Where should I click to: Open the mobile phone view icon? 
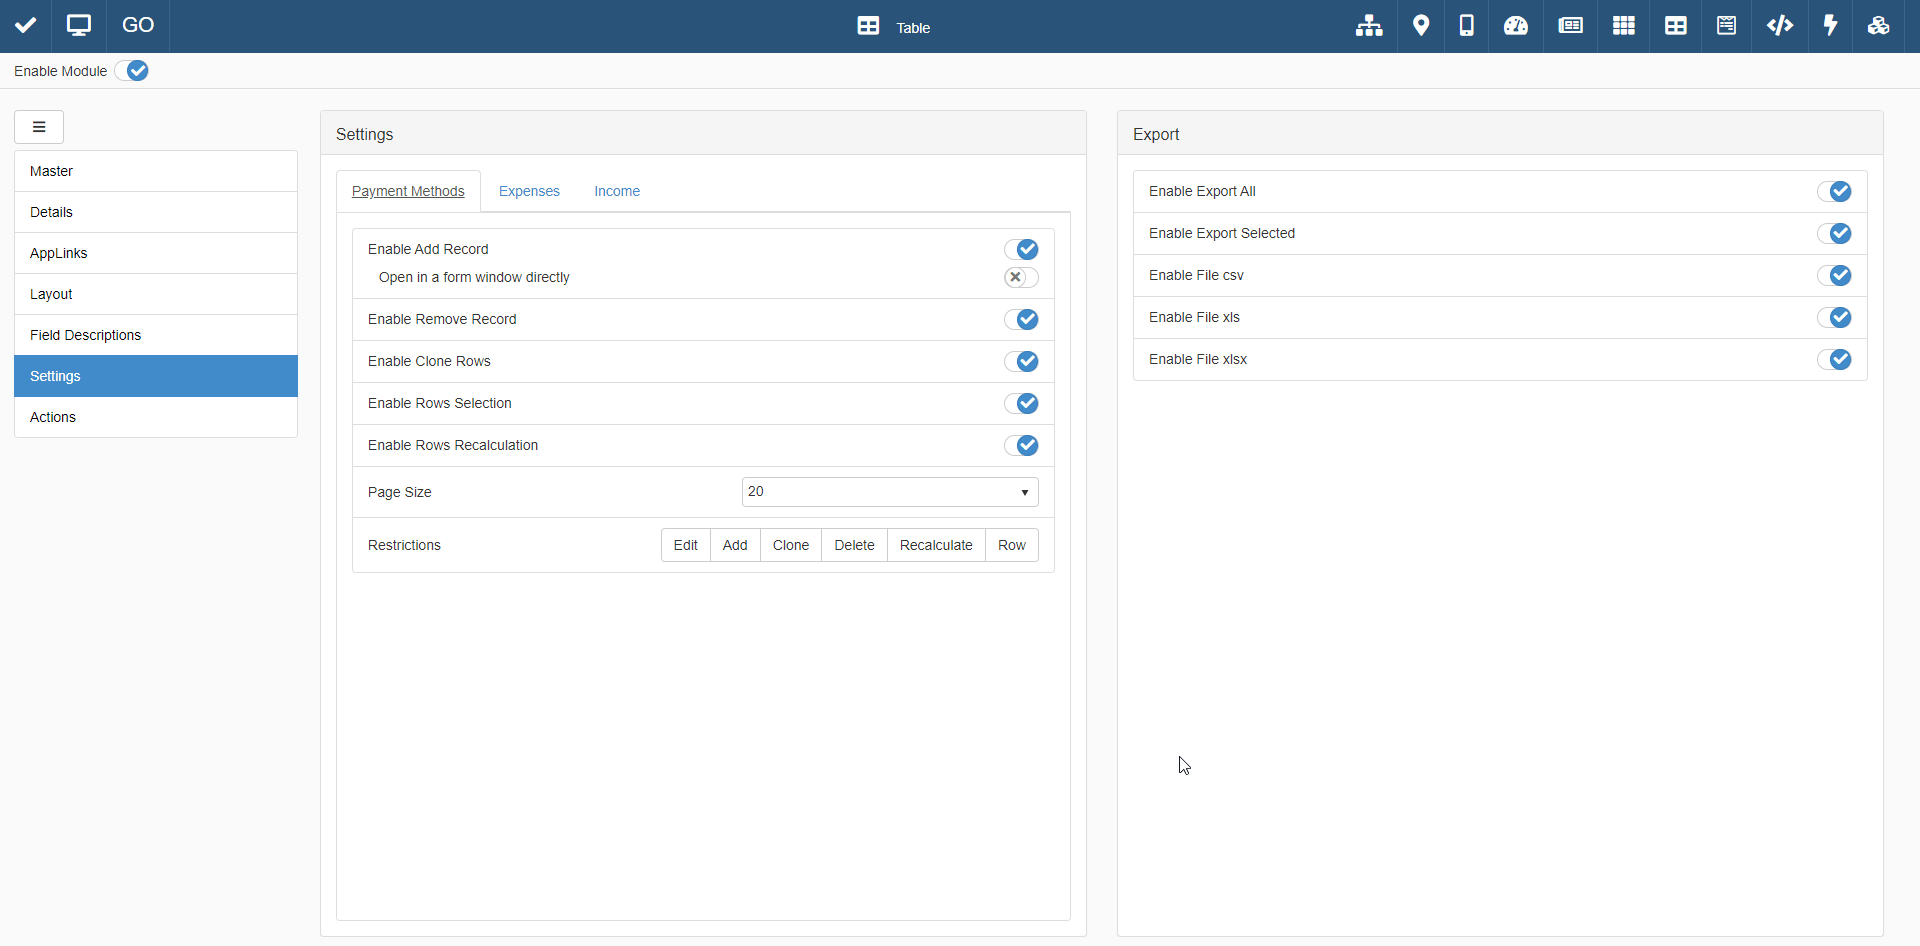coord(1466,26)
